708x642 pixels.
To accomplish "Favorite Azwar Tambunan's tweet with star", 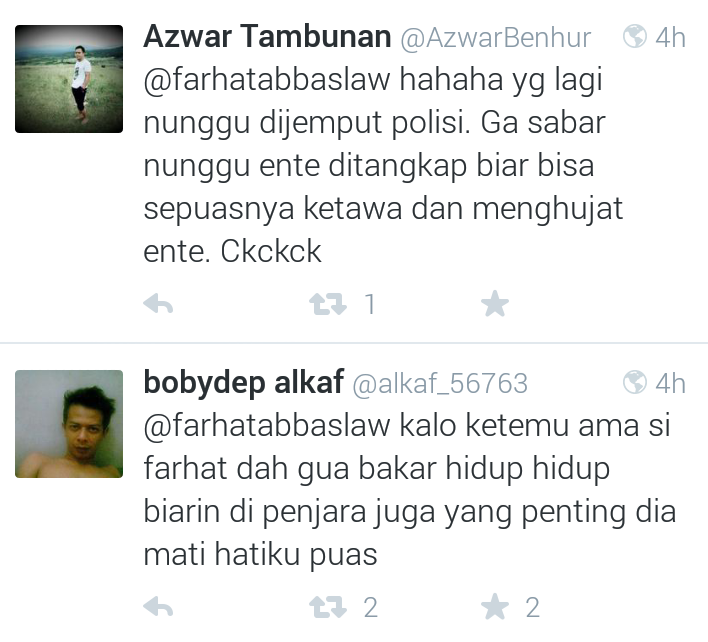I will tap(495, 303).
